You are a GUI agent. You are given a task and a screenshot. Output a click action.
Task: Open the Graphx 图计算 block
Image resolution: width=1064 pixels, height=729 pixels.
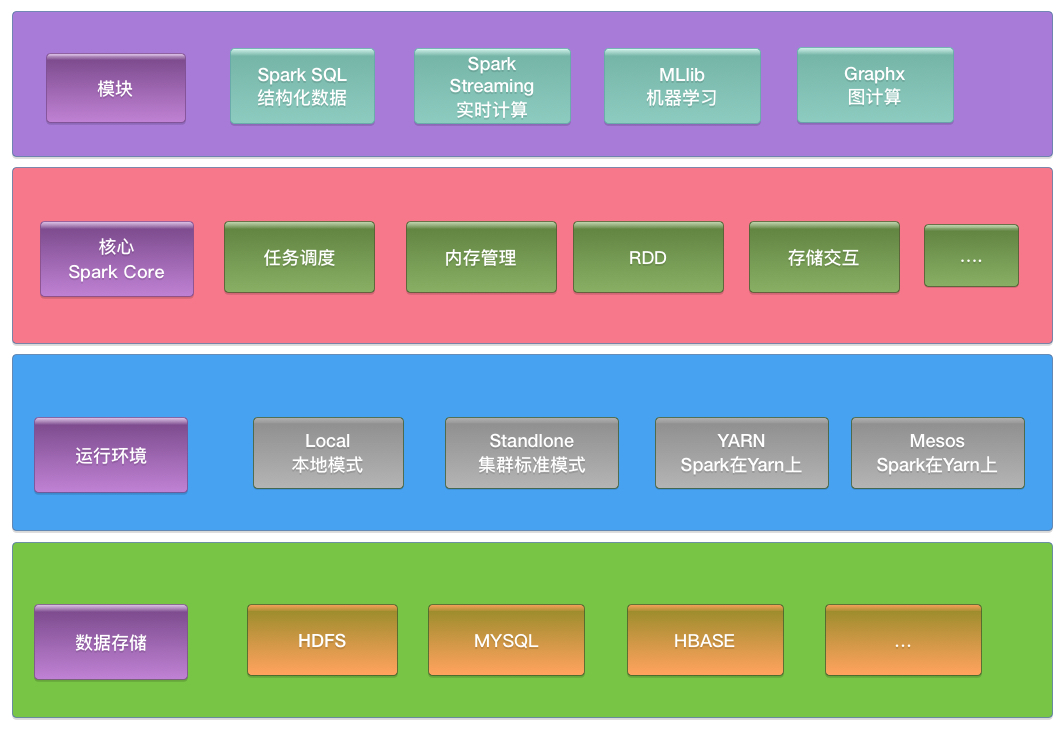coord(875,86)
